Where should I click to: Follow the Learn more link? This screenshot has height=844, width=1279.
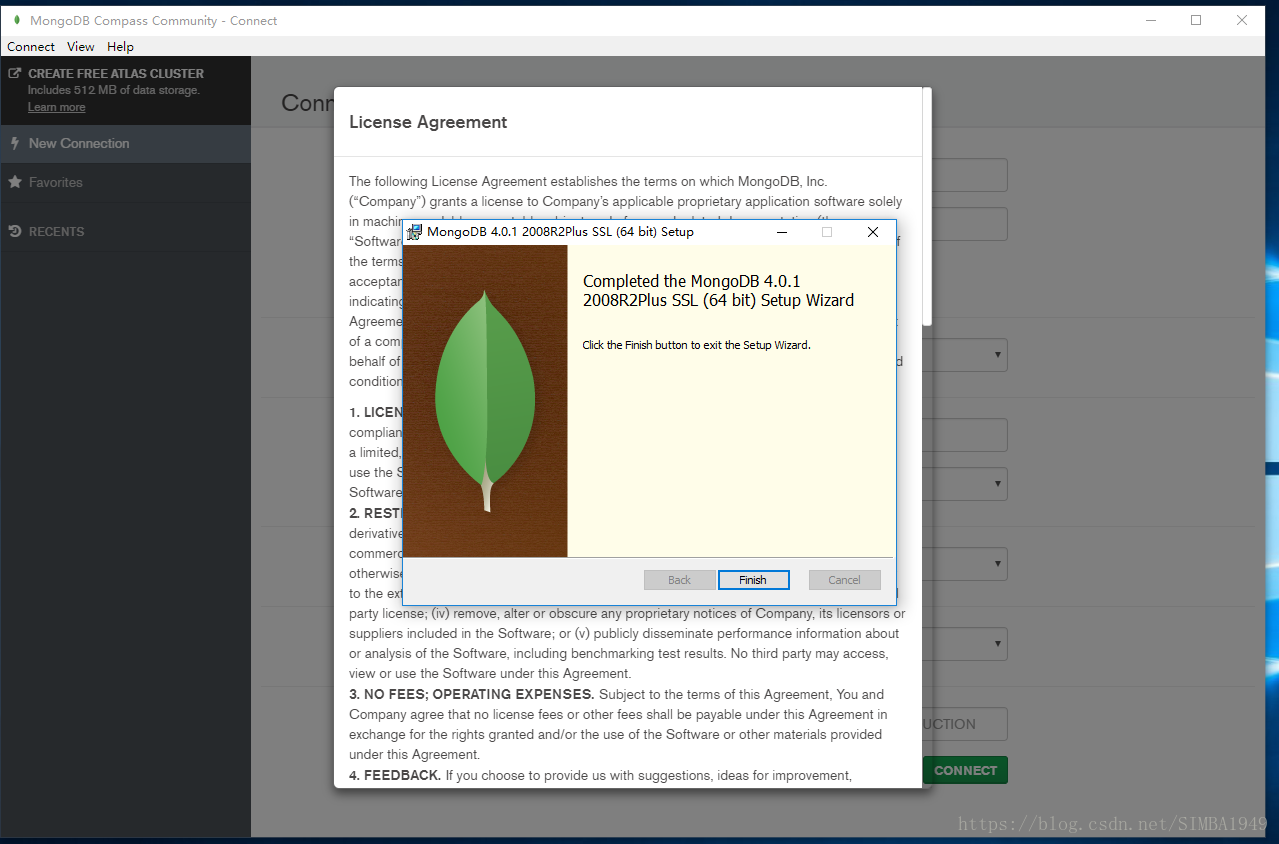56,107
